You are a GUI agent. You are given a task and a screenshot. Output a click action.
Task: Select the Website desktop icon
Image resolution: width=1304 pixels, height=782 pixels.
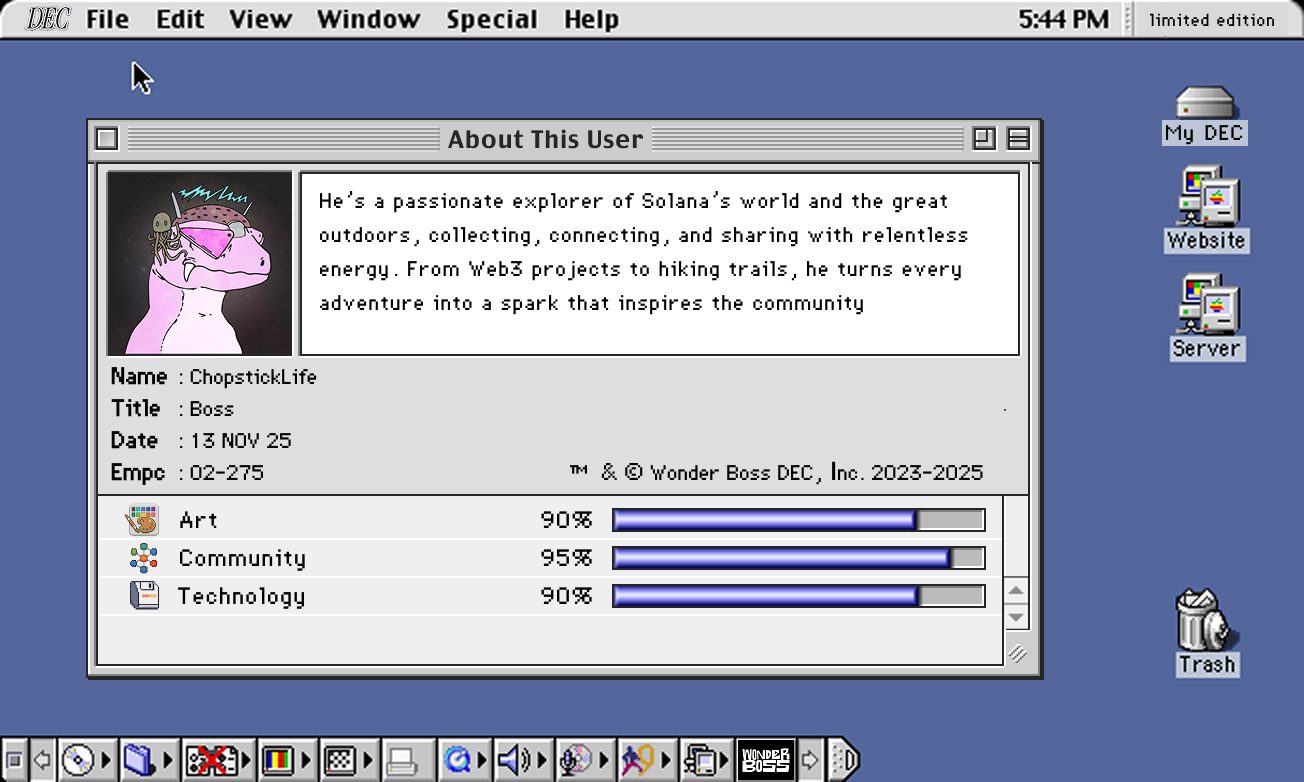[1206, 210]
